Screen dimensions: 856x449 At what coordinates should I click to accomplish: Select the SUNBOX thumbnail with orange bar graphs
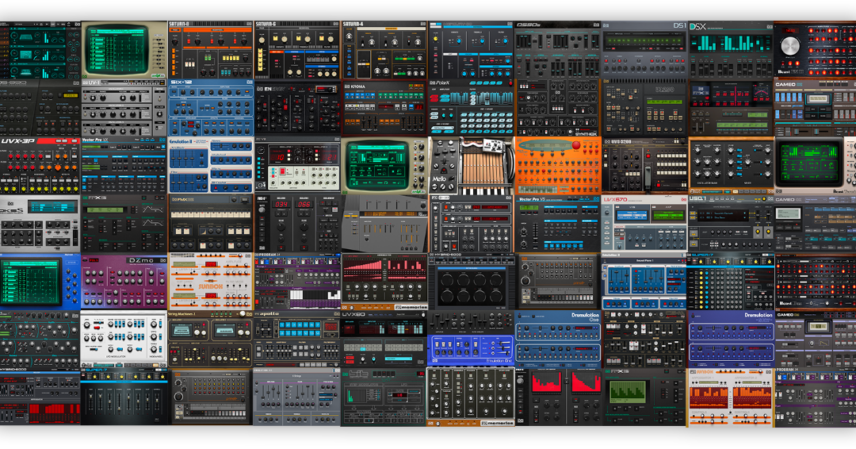[x=731, y=397]
